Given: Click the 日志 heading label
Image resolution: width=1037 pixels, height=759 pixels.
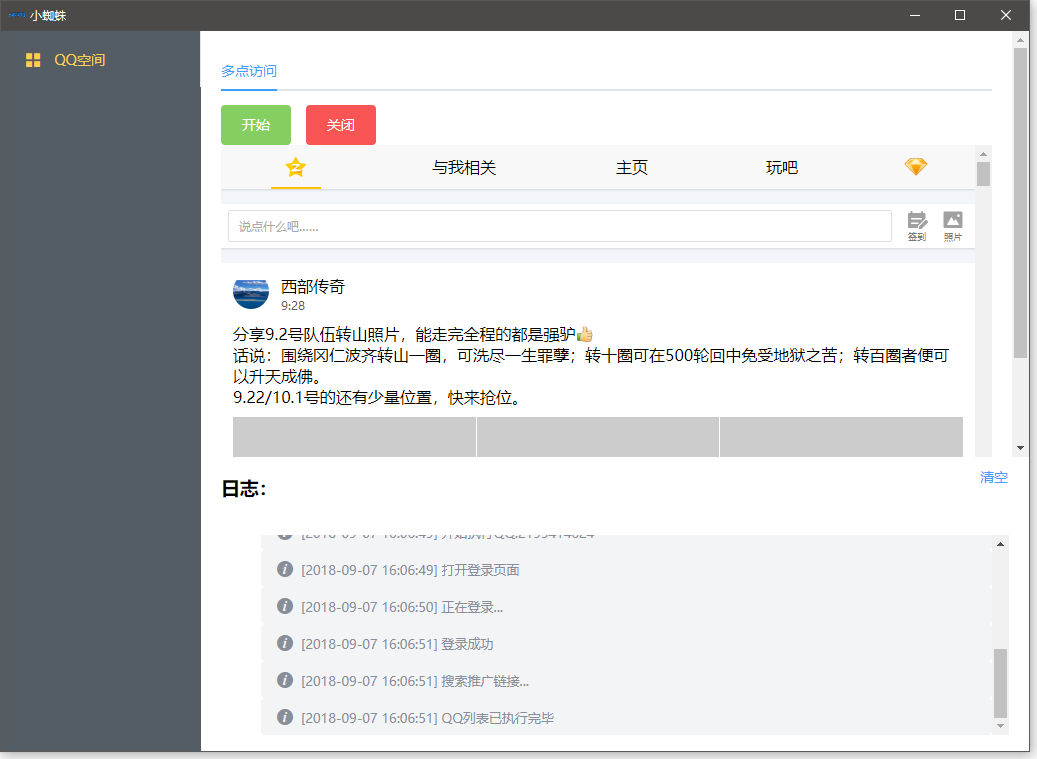Looking at the screenshot, I should (243, 489).
